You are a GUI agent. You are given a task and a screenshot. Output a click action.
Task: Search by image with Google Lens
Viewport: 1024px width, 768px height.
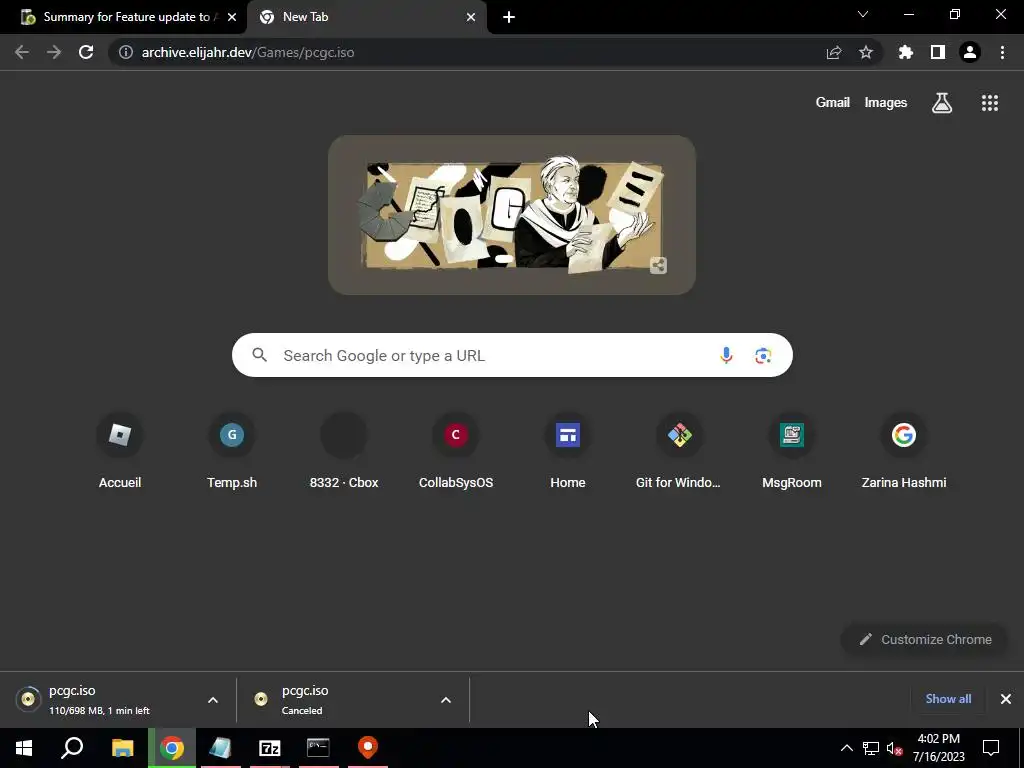pos(763,355)
